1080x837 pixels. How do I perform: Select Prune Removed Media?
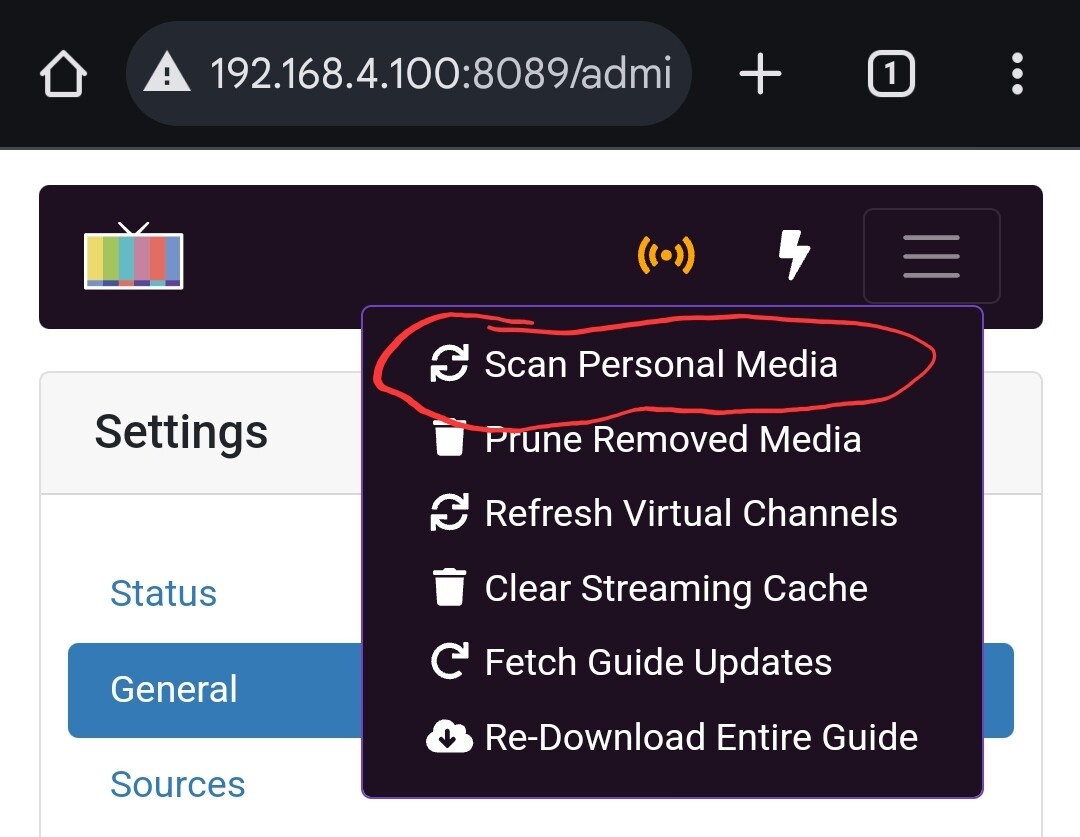[672, 439]
